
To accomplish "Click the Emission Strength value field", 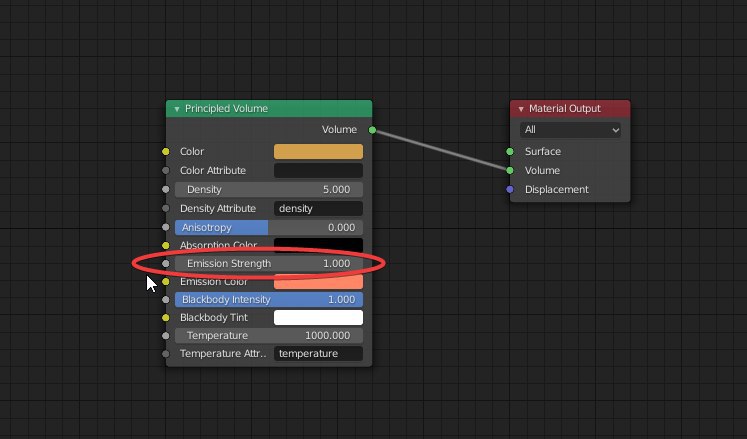I will coord(269,263).
